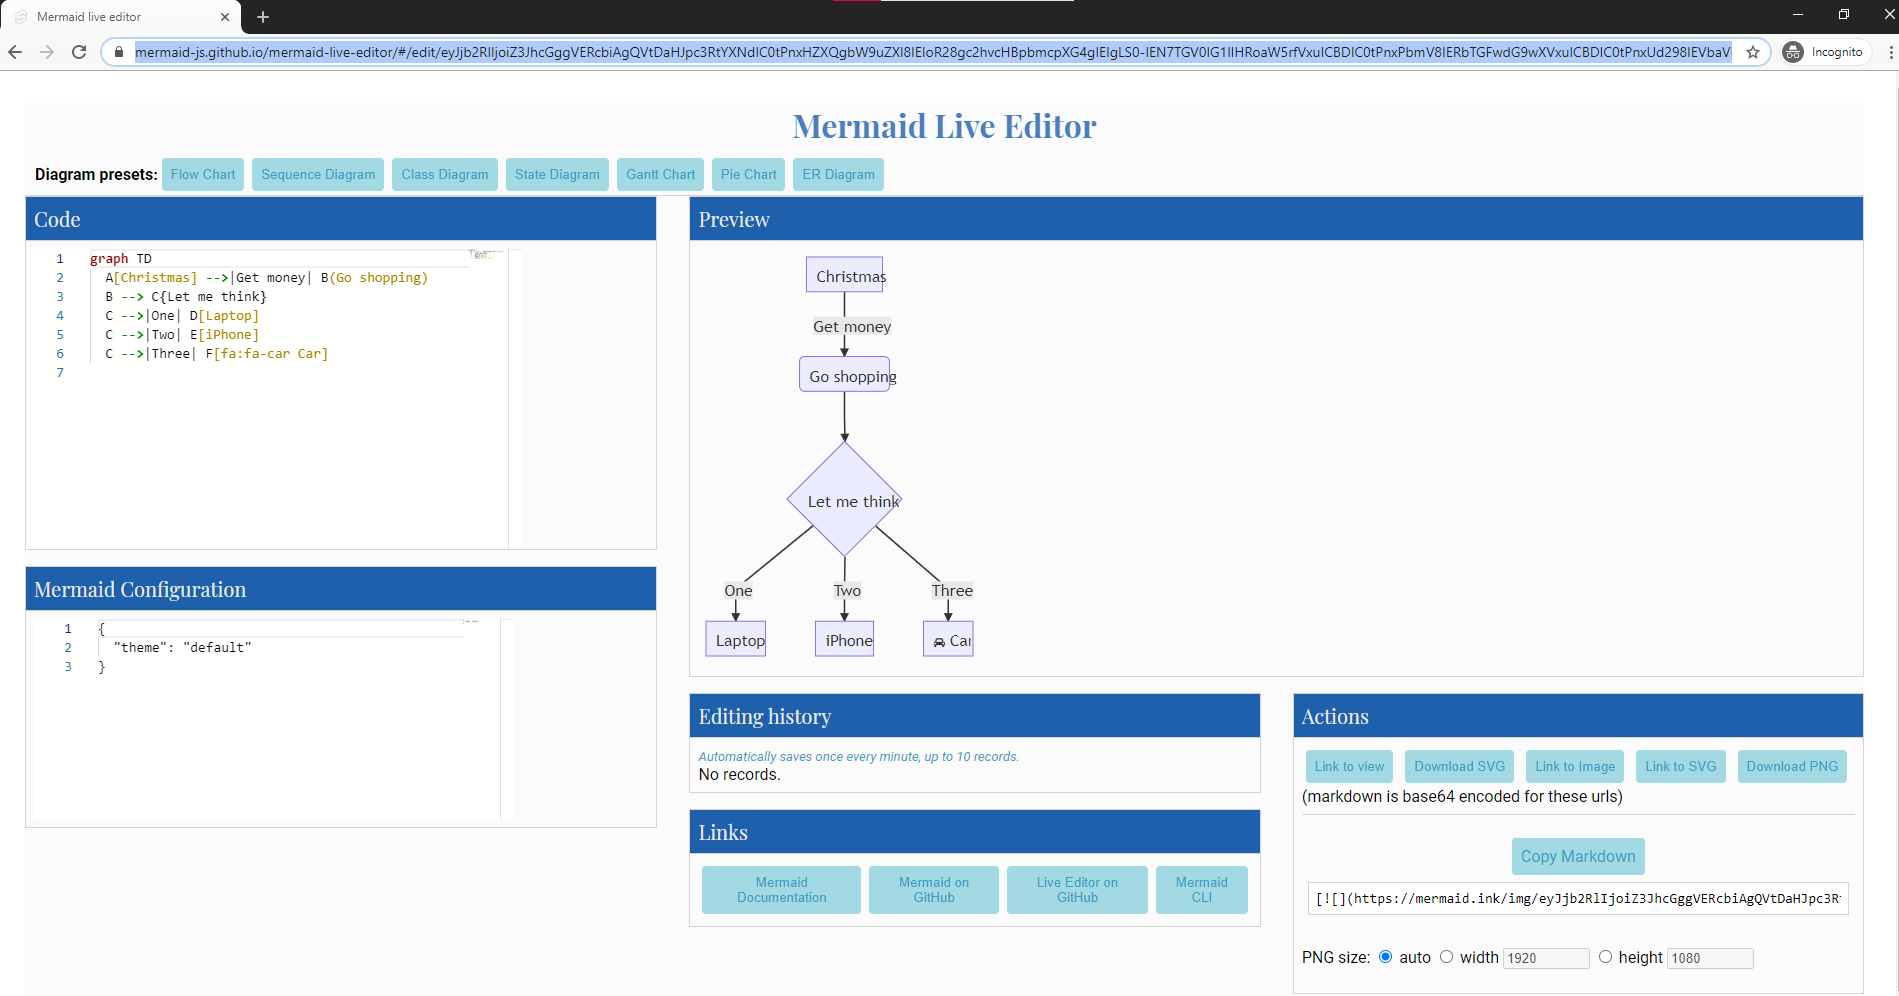Open a new tab with the plus icon
The image size is (1899, 996).
[x=262, y=17]
